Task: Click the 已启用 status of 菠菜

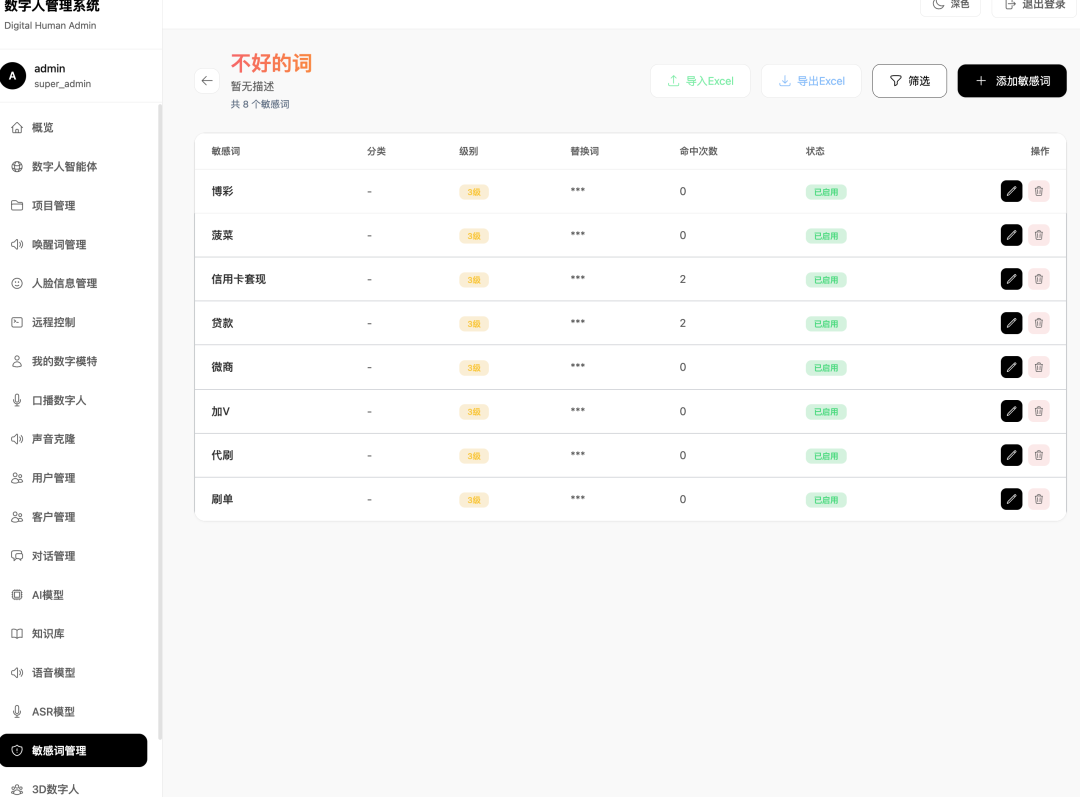Action: pyautogui.click(x=826, y=236)
